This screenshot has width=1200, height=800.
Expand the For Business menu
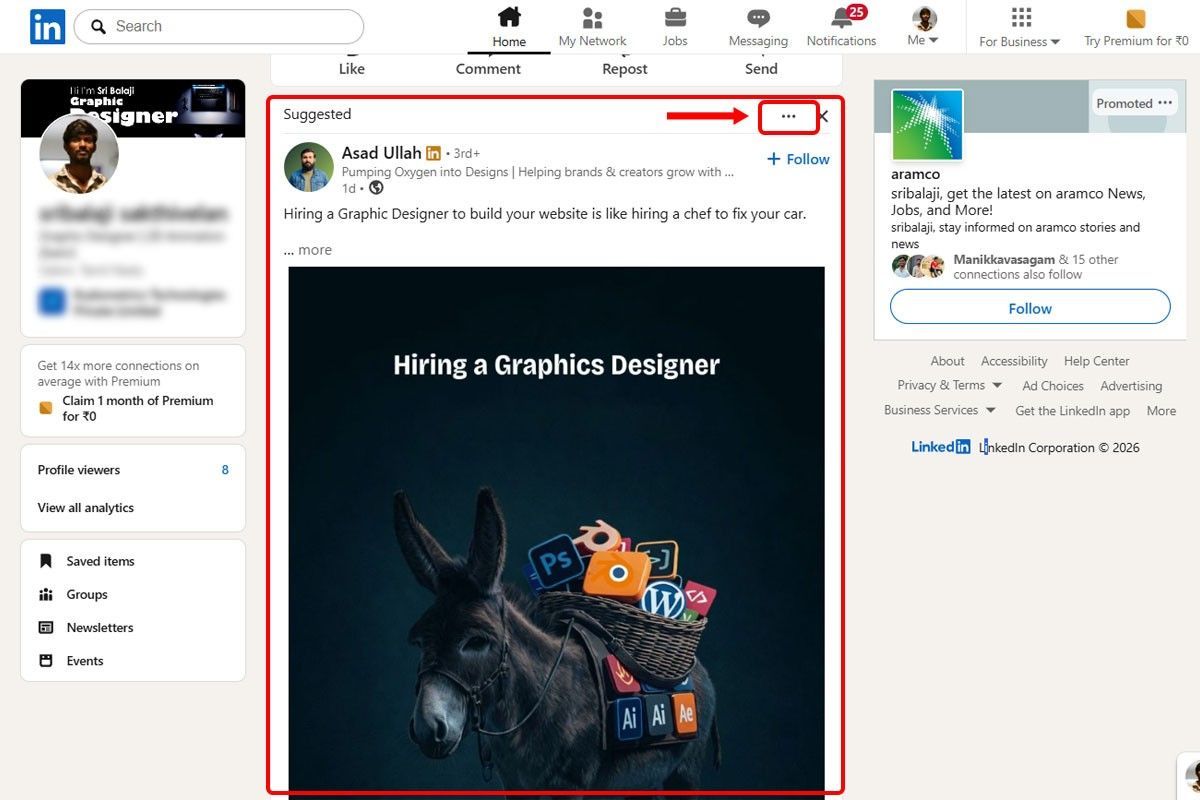1020,27
